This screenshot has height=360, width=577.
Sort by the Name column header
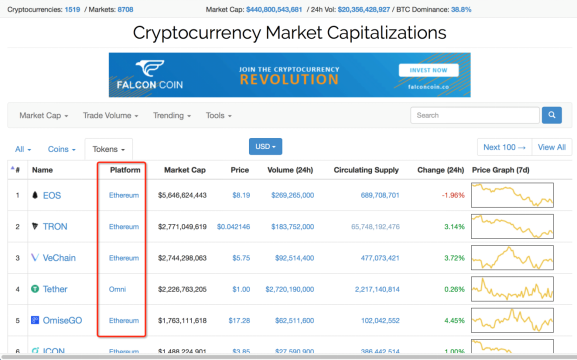[x=42, y=170]
